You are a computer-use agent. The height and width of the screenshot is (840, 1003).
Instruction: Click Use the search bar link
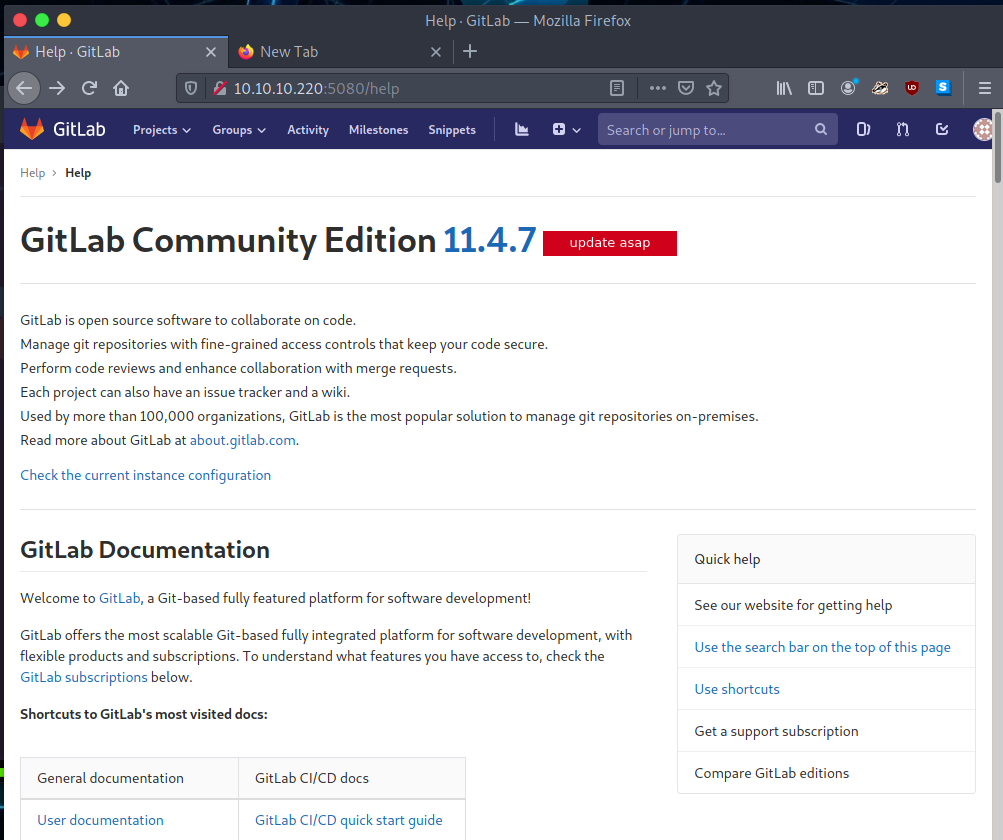tap(822, 647)
